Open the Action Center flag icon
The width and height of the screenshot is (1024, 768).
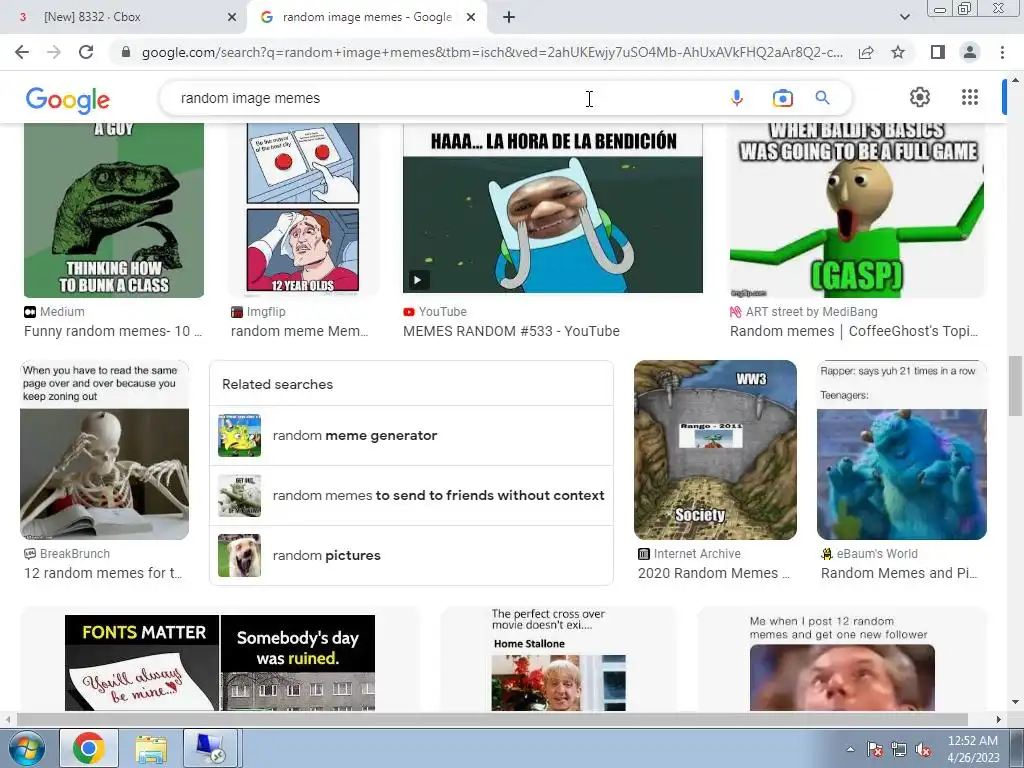point(874,749)
